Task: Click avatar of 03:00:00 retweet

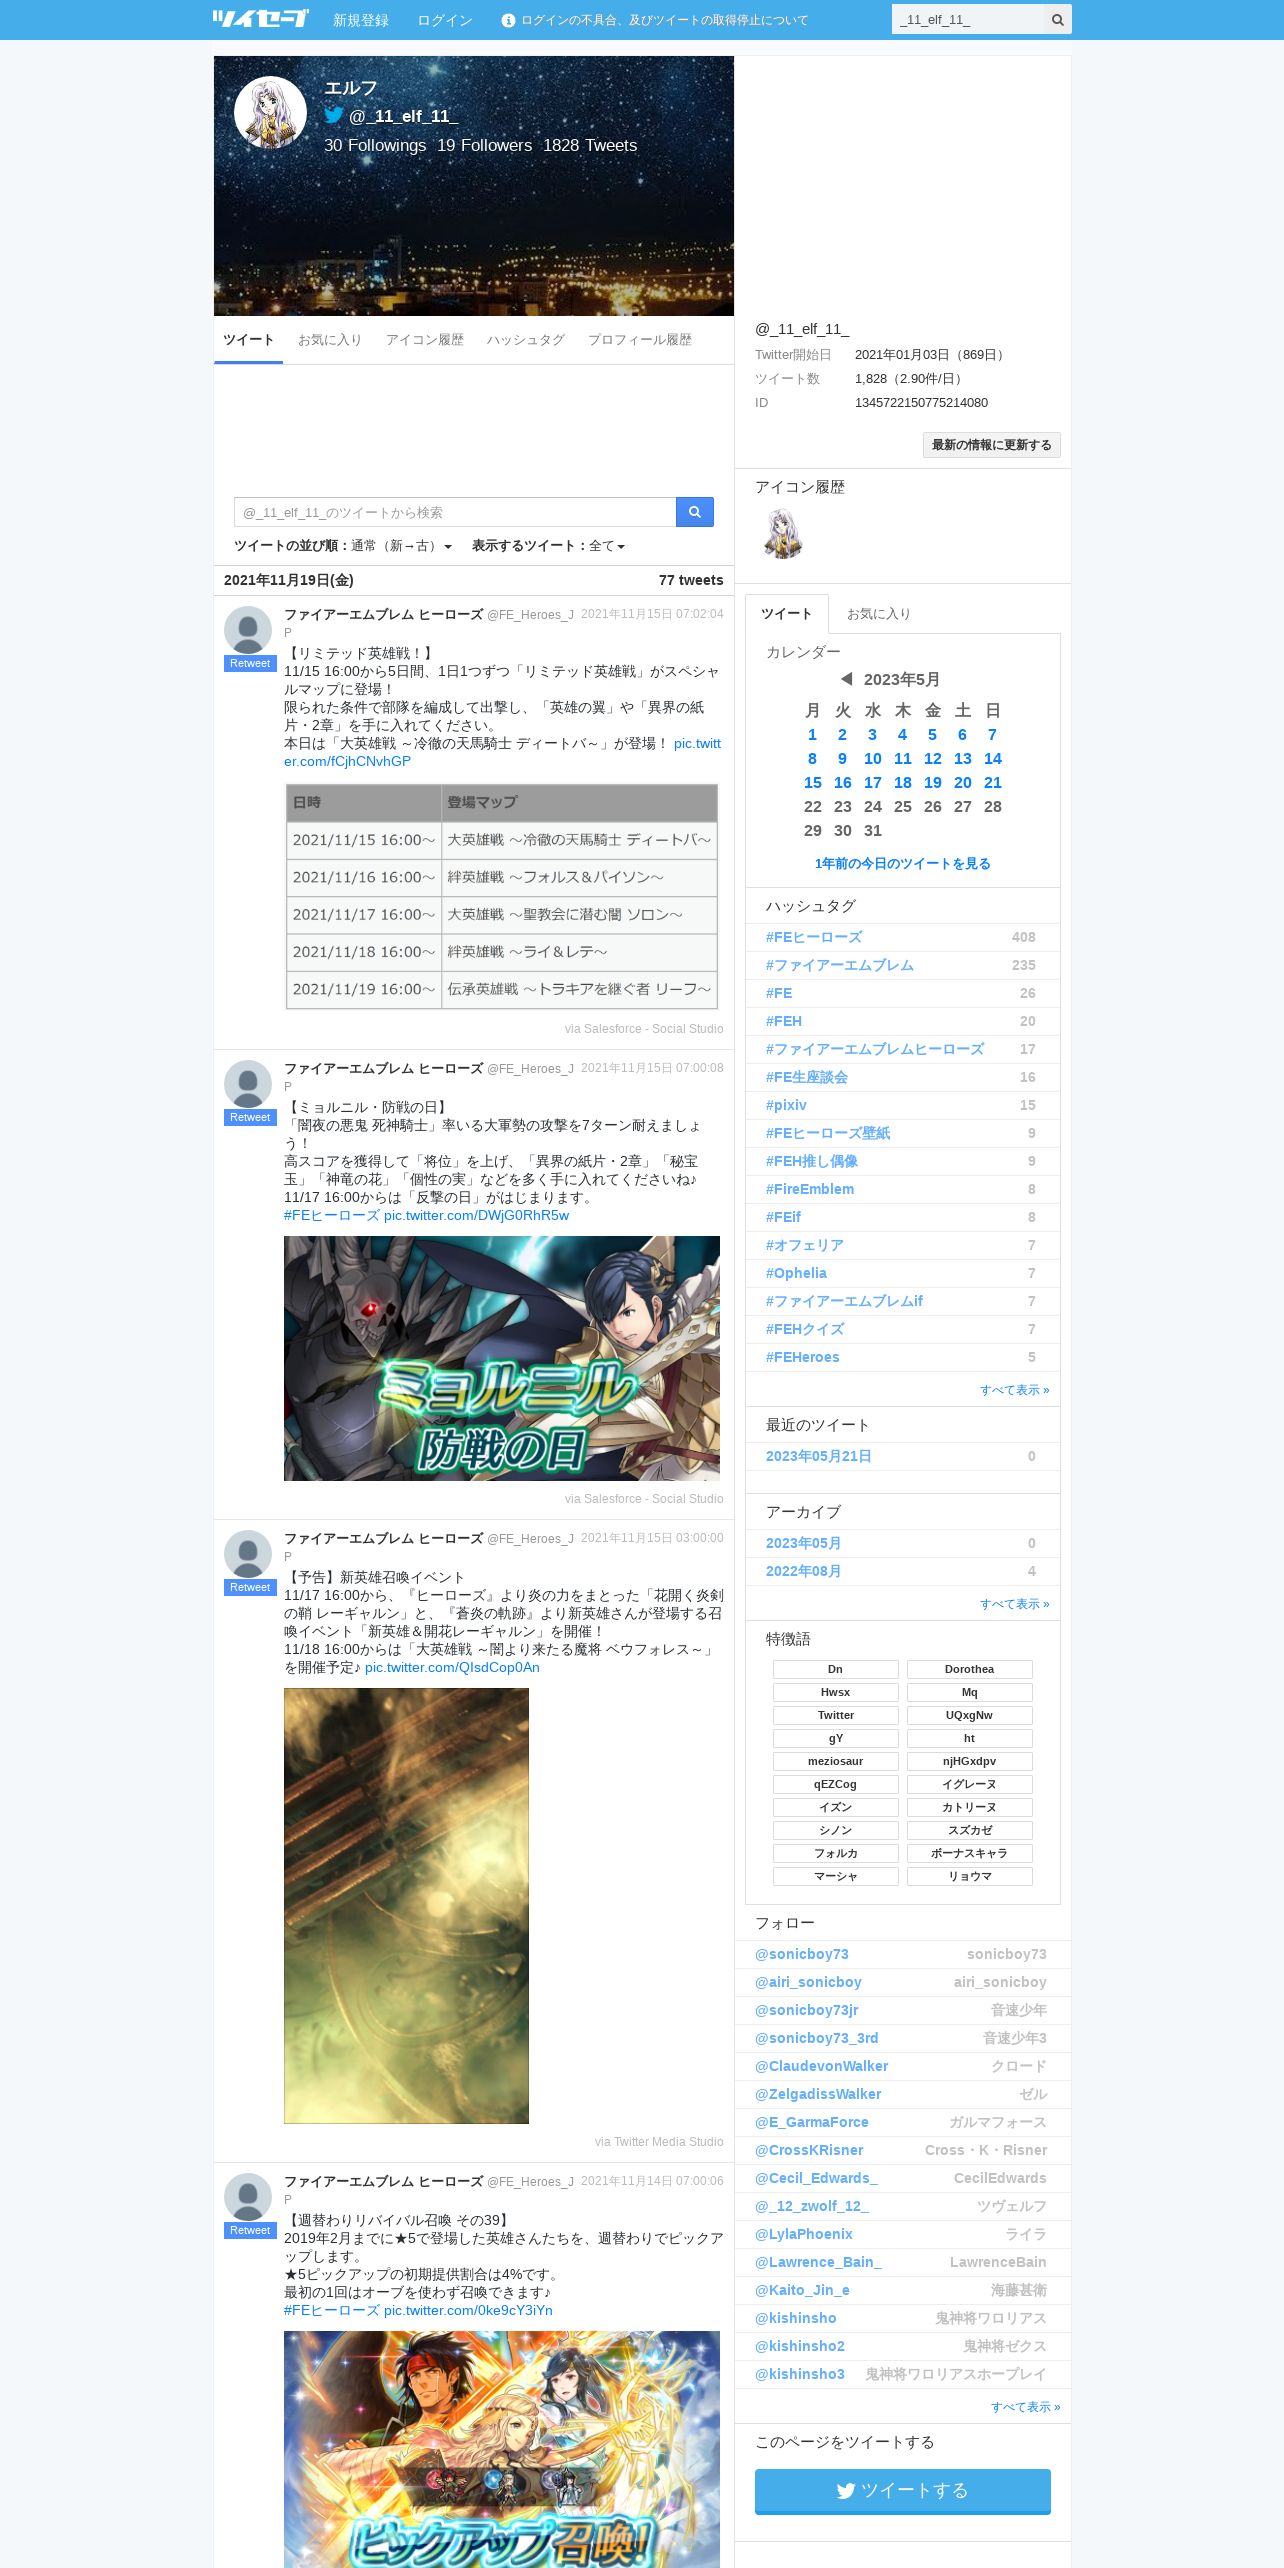Action: coord(248,1554)
